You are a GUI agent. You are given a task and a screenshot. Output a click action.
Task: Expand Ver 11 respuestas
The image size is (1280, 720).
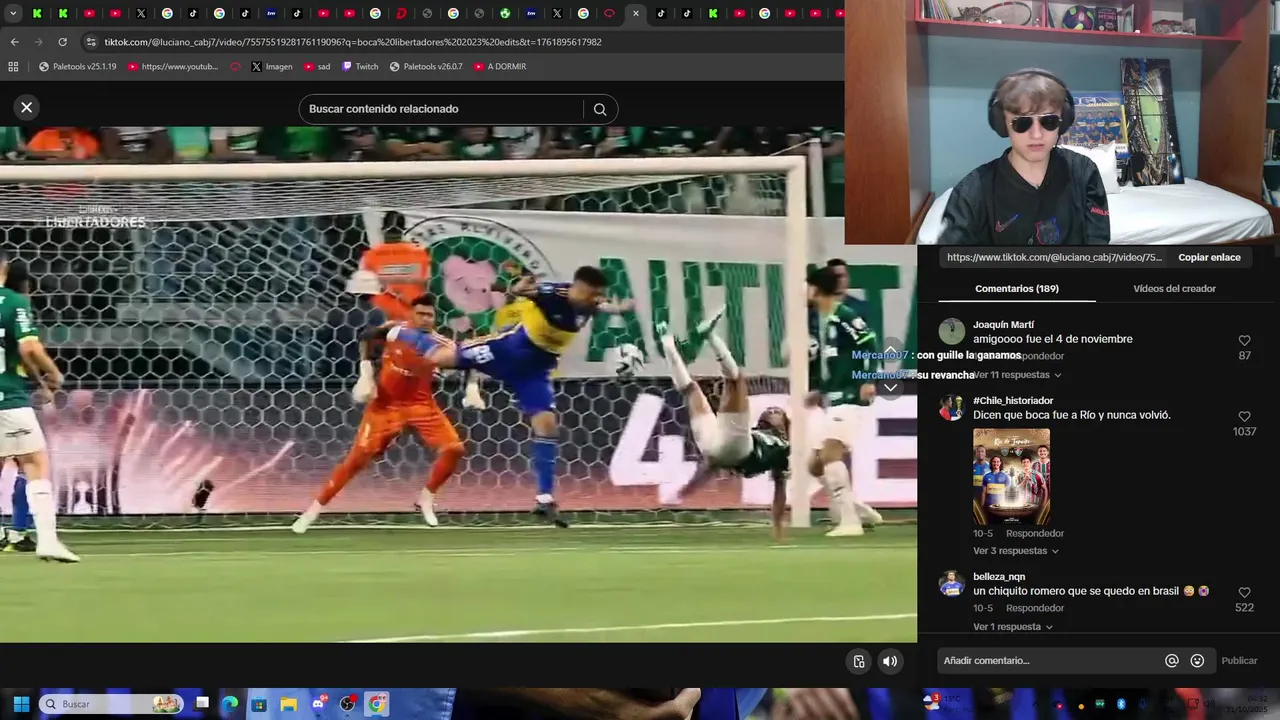(x=1016, y=375)
